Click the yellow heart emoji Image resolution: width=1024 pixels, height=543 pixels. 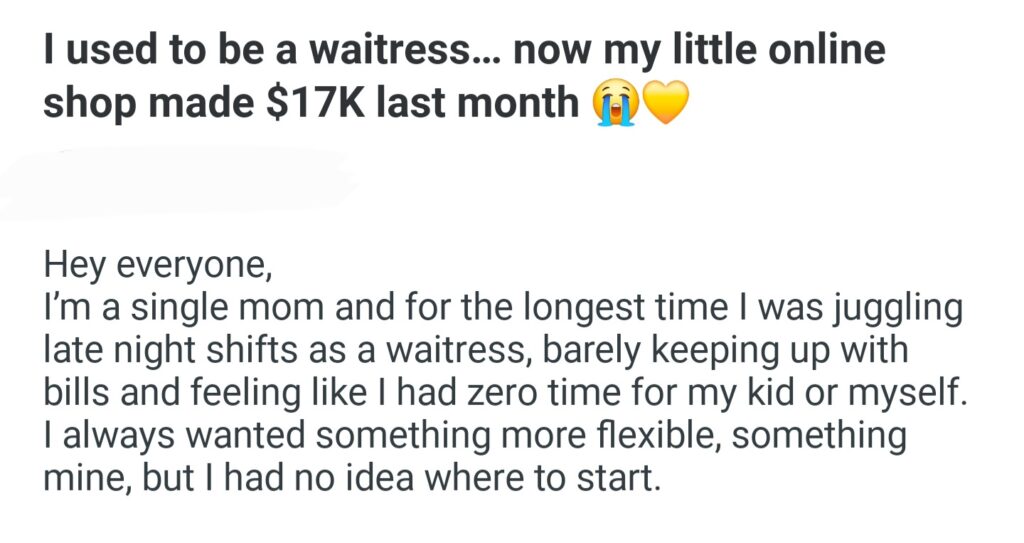click(666, 103)
